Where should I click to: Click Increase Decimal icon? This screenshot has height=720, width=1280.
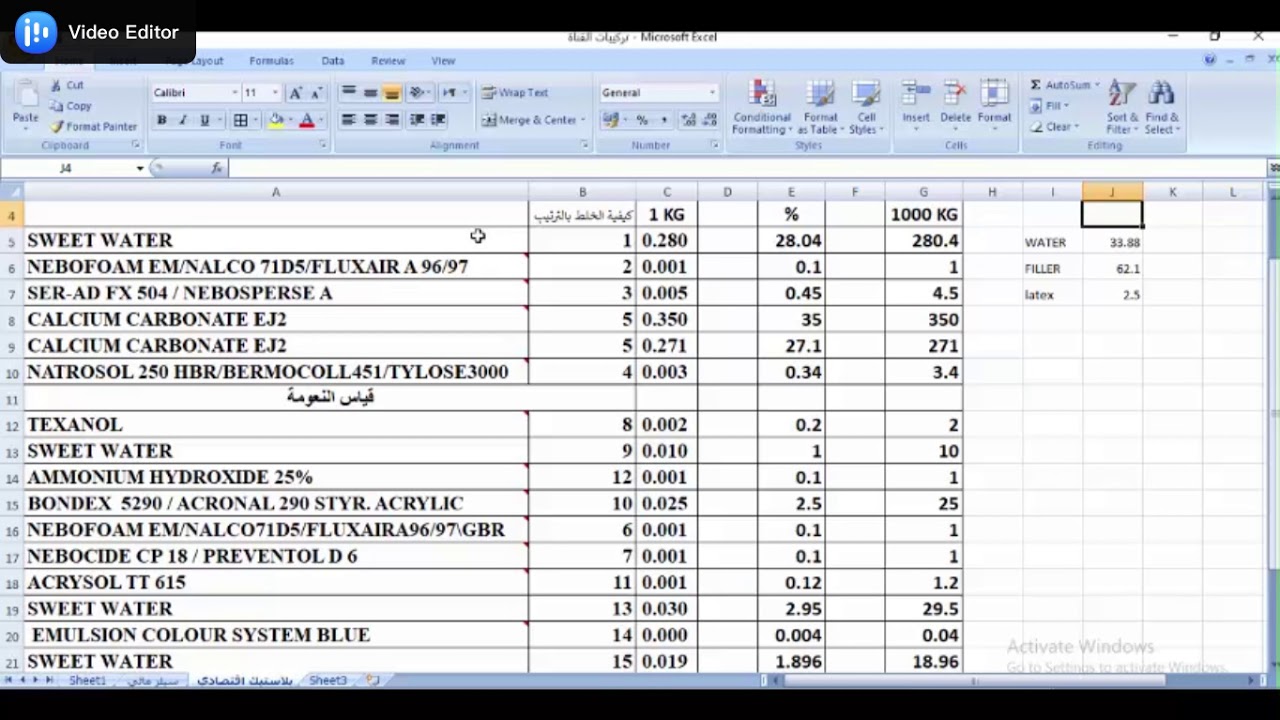[689, 120]
